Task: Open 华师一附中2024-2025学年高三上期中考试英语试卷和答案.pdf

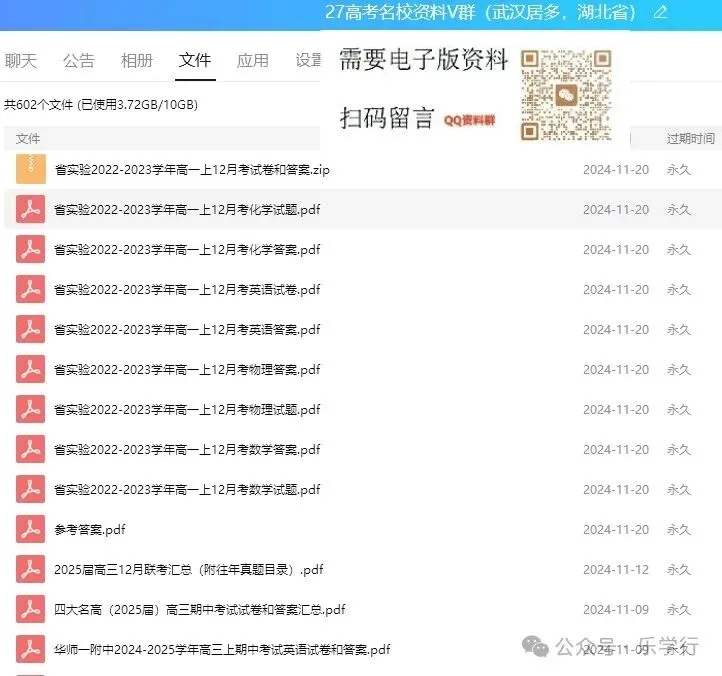Action: [x=222, y=650]
